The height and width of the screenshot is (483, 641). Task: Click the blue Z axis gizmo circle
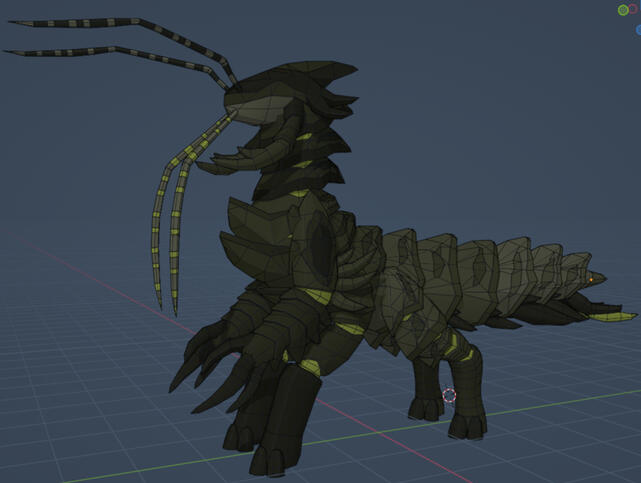tap(638, 30)
